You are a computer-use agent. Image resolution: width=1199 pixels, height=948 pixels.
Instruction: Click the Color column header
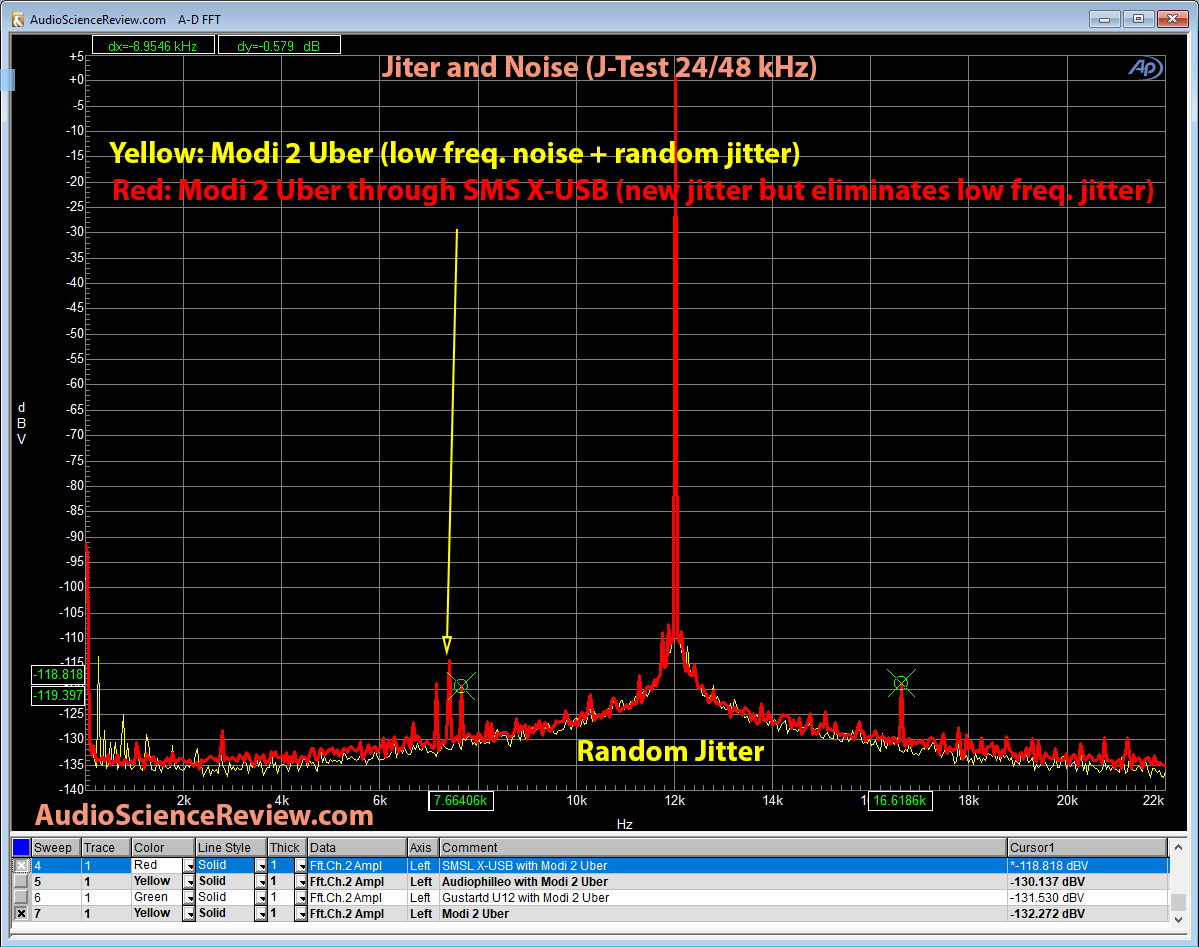click(x=163, y=847)
